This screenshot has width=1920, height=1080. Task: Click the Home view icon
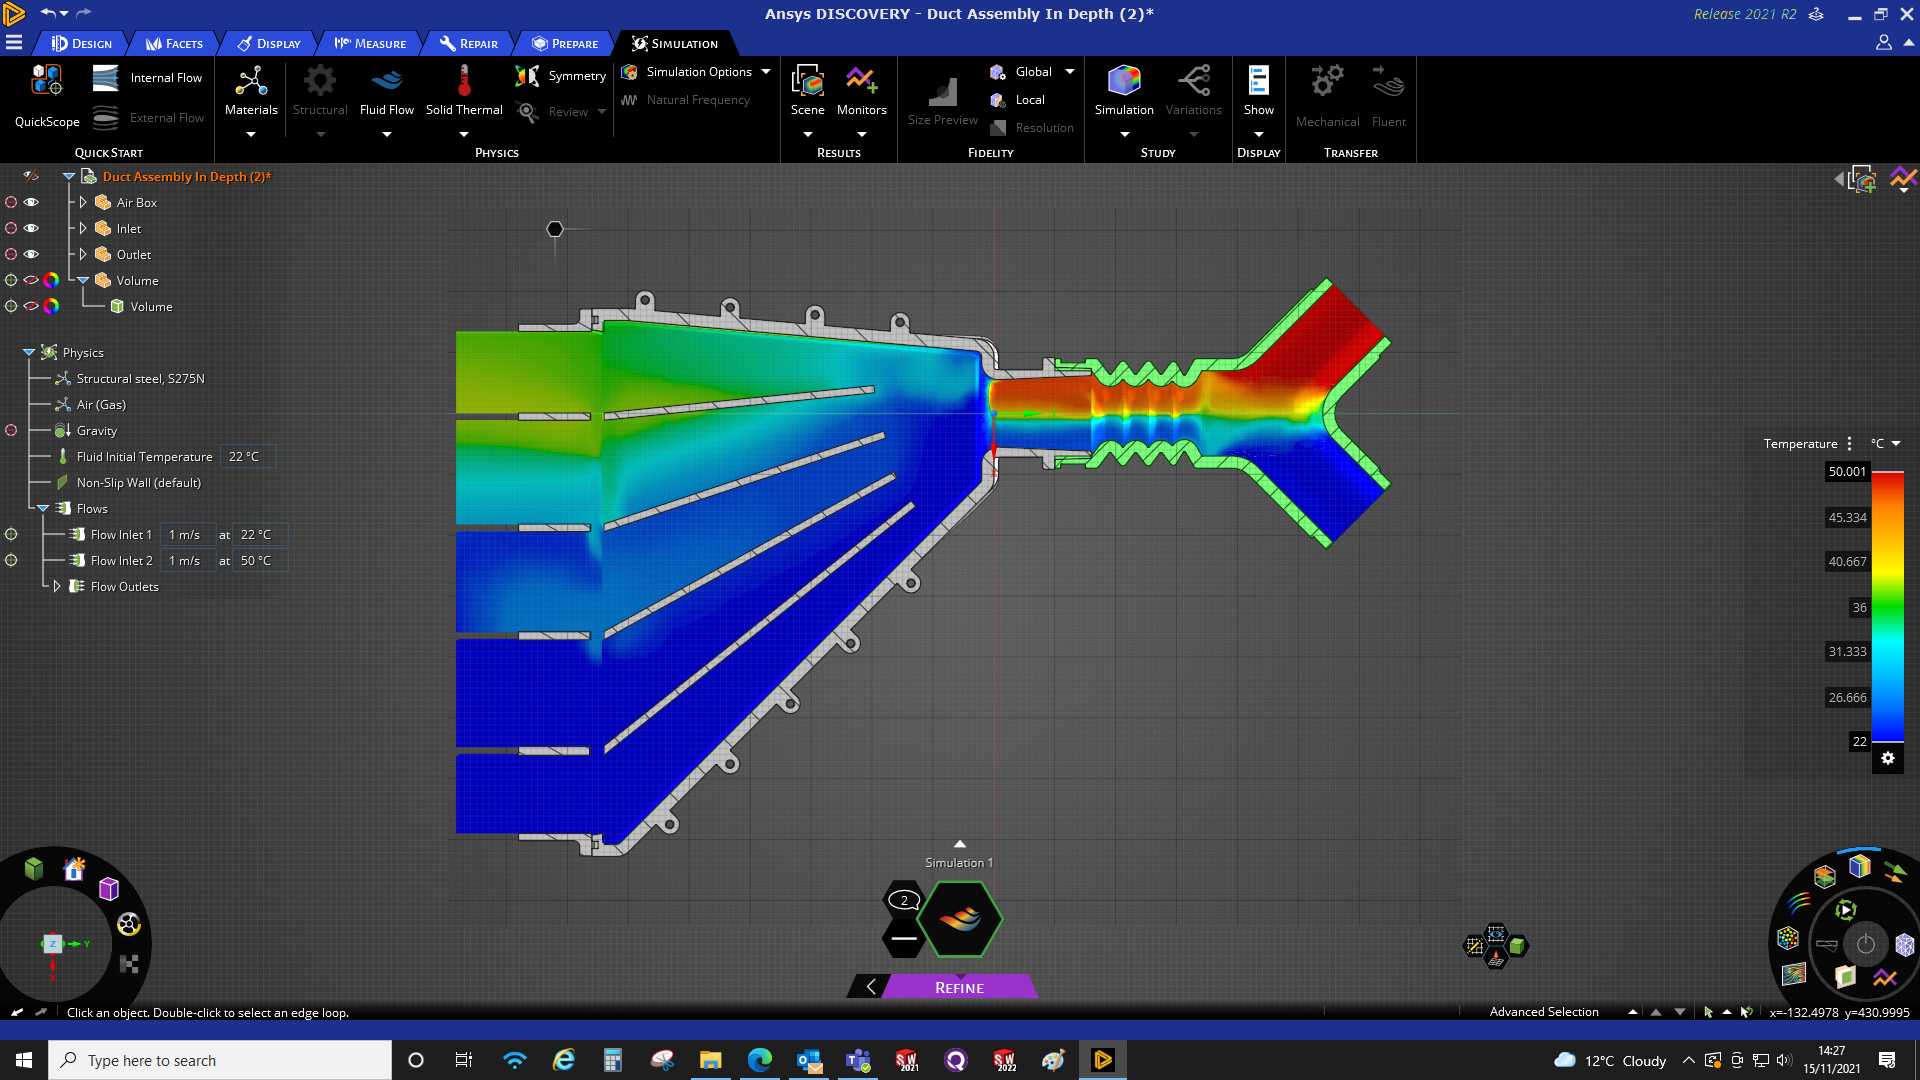pos(74,869)
